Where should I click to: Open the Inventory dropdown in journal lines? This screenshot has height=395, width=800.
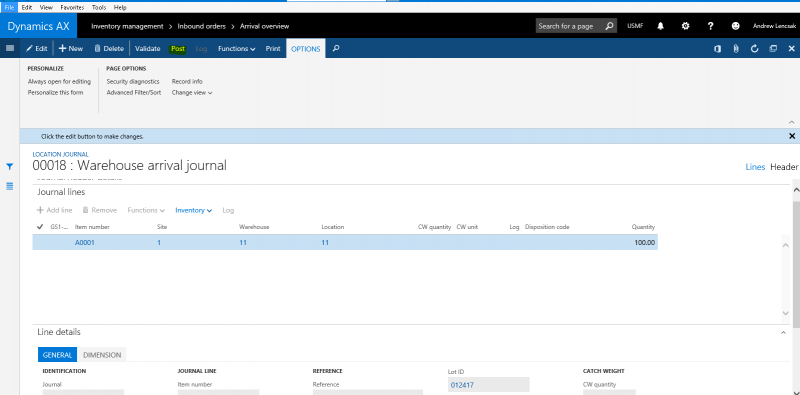(193, 210)
